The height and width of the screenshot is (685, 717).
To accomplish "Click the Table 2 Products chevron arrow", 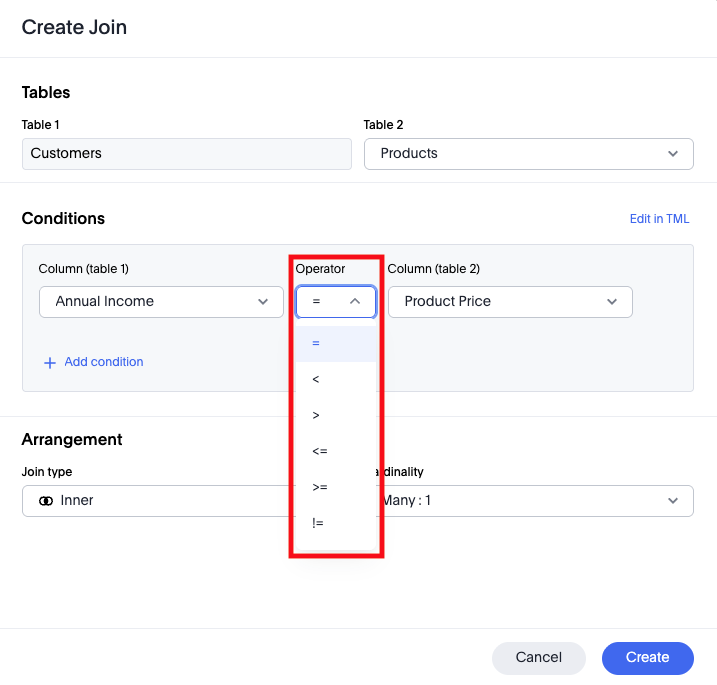I will pyautogui.click(x=673, y=154).
